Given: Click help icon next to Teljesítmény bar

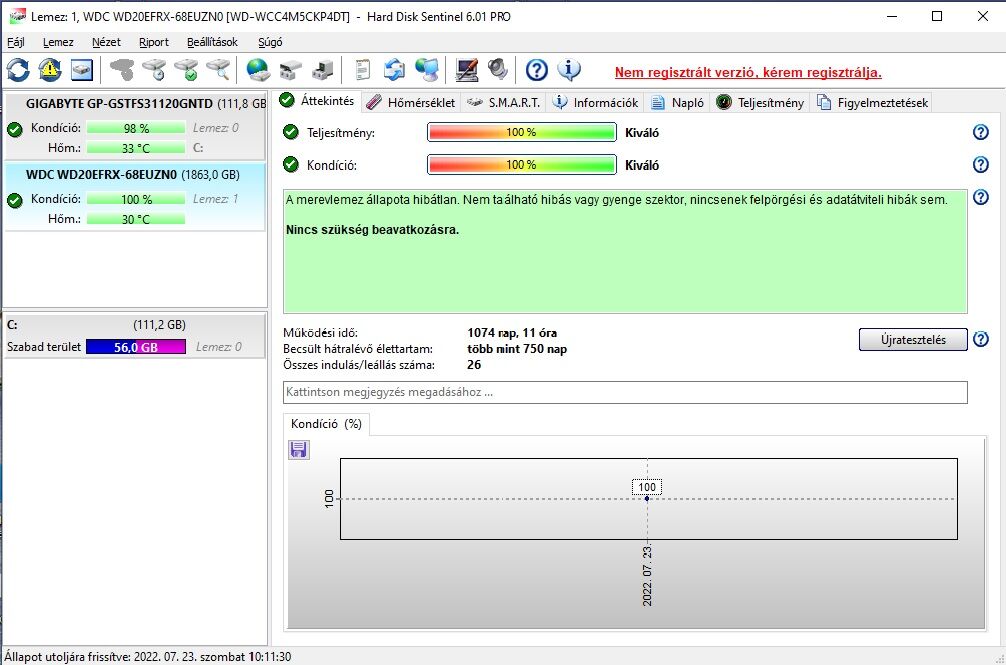Looking at the screenshot, I should (x=980, y=132).
